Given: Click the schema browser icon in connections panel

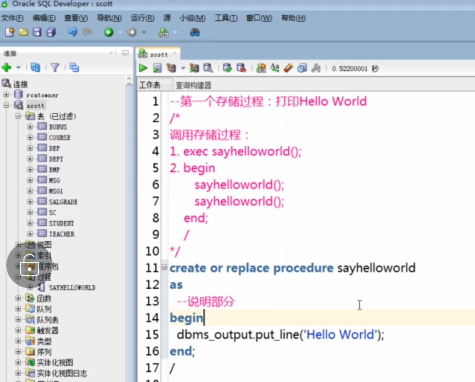Looking at the screenshot, I should (74, 68).
